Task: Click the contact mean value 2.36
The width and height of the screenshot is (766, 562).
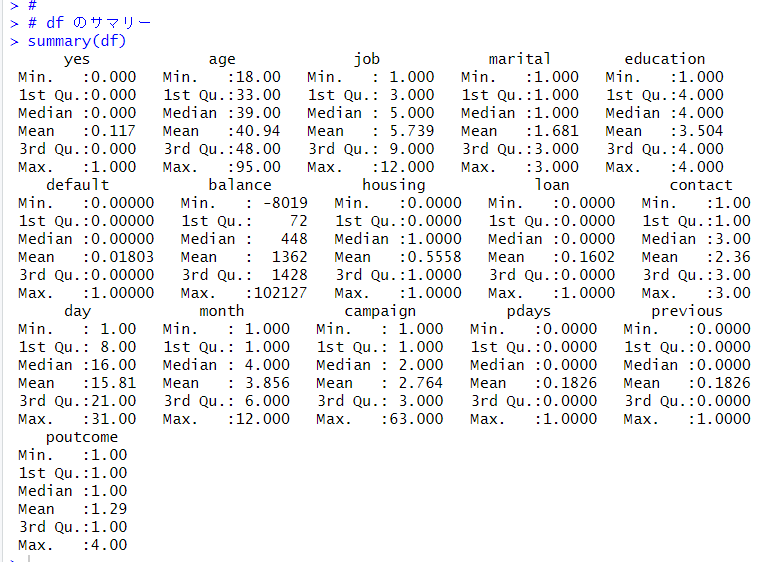Action: [733, 257]
